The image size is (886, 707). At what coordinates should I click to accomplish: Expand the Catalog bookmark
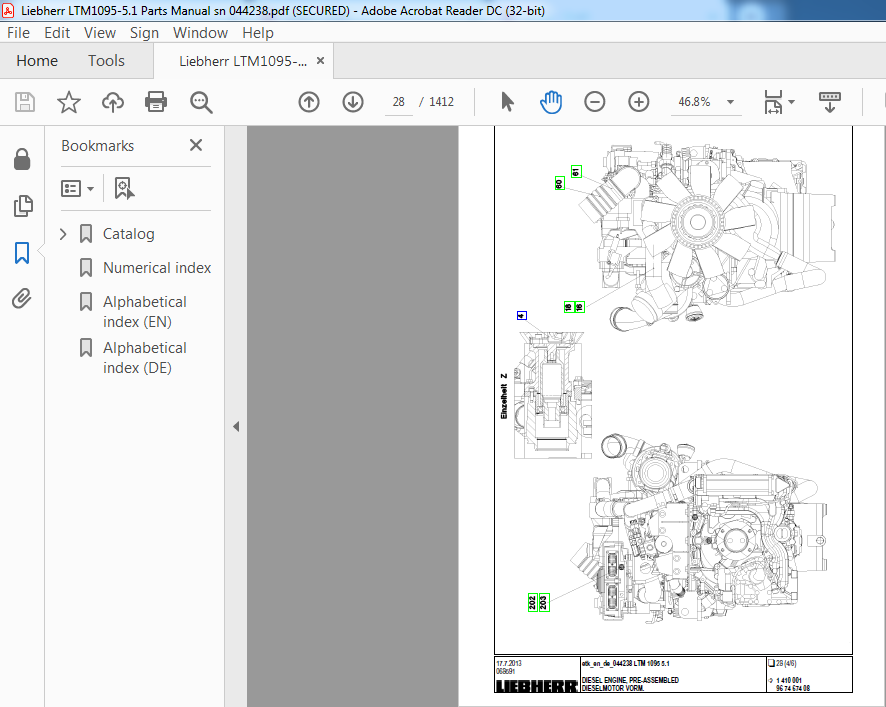[63, 234]
